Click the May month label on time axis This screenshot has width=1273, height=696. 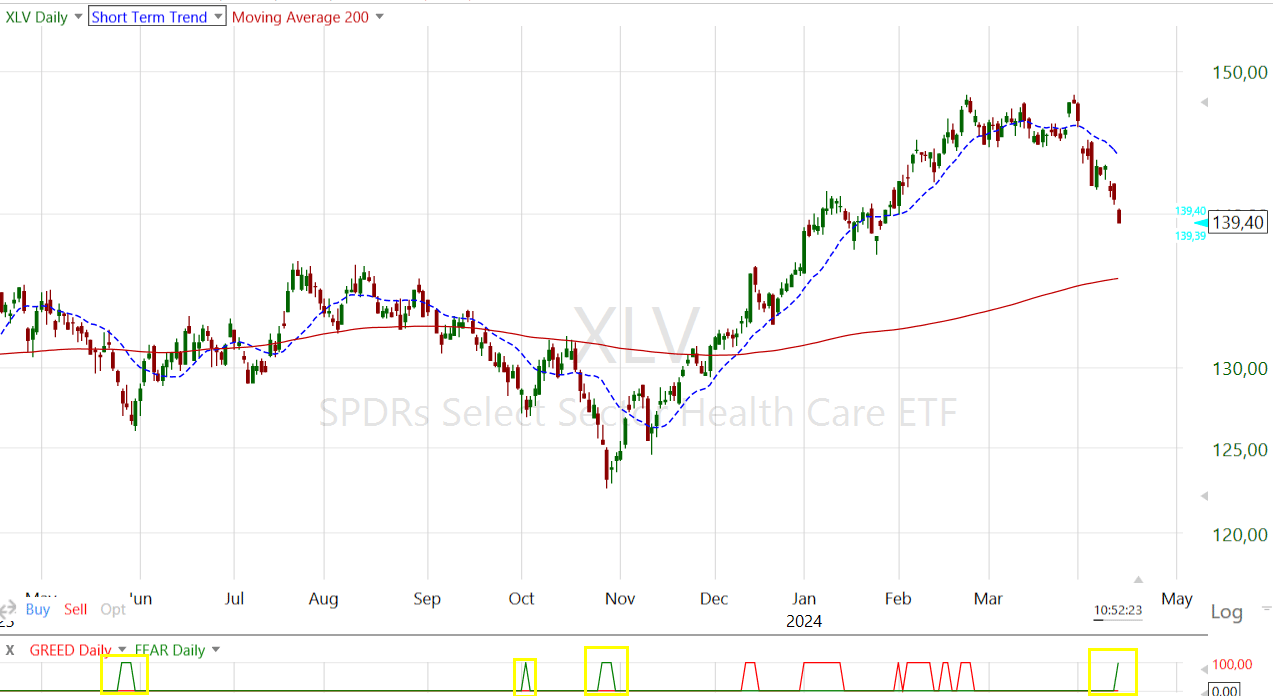coord(1177,599)
